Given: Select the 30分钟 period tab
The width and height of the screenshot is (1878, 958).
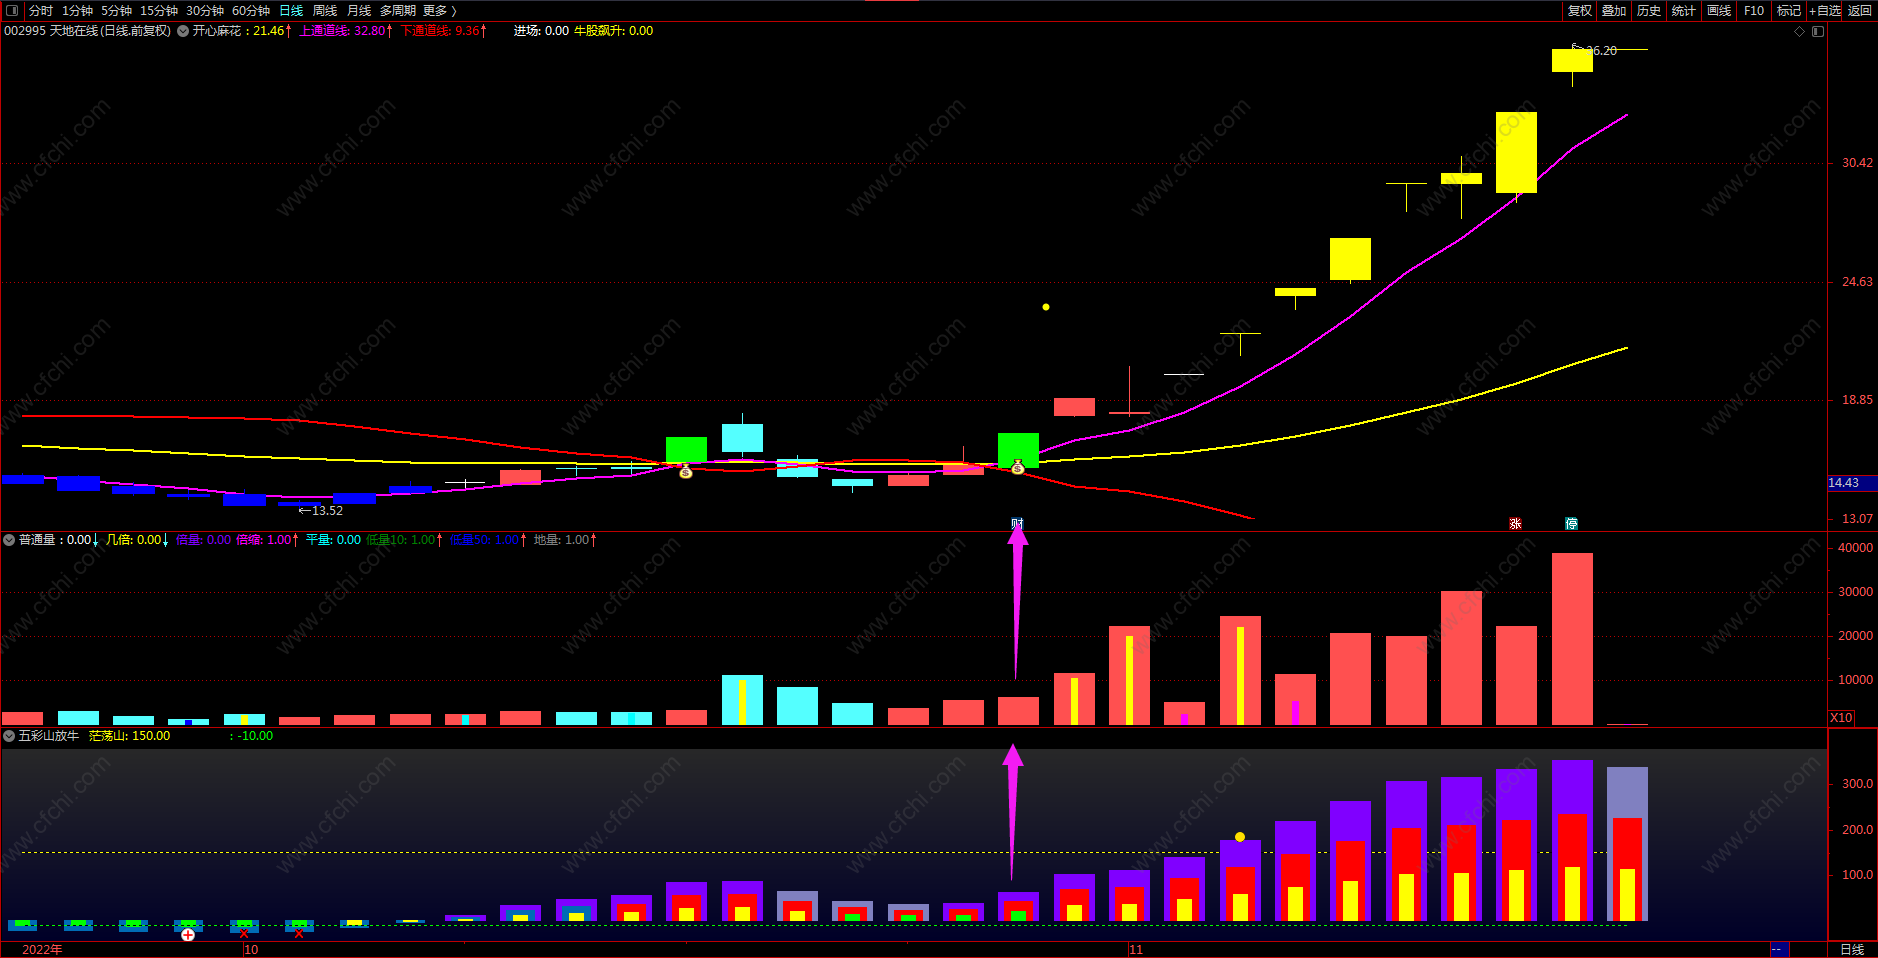Looking at the screenshot, I should [x=205, y=11].
